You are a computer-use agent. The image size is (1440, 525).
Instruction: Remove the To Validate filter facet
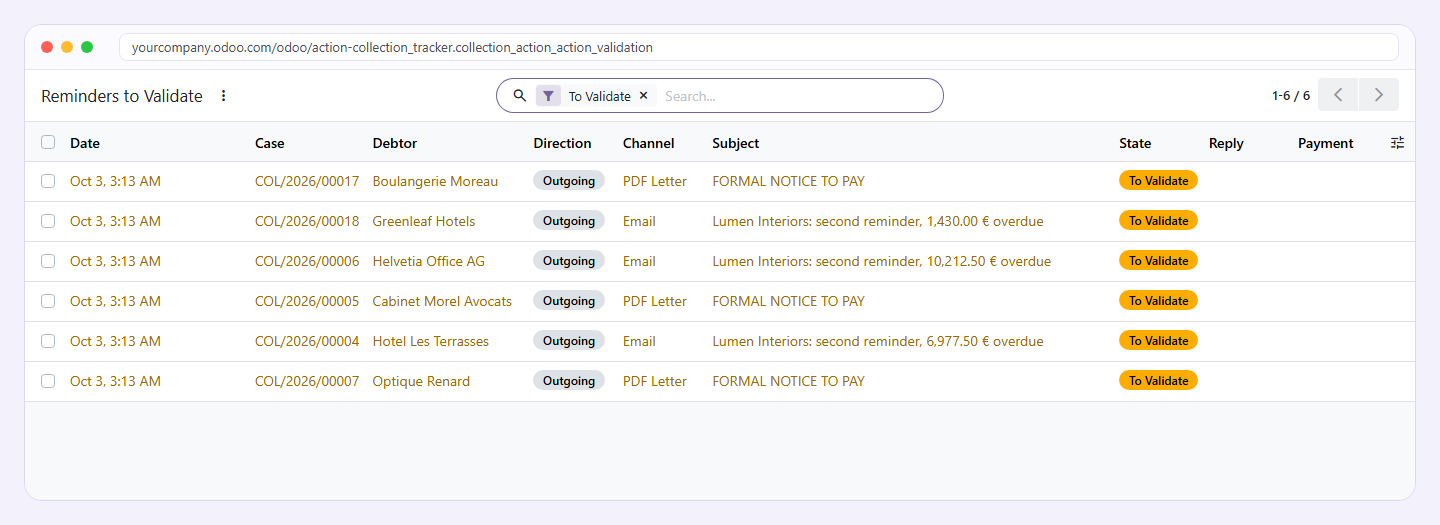click(x=643, y=96)
